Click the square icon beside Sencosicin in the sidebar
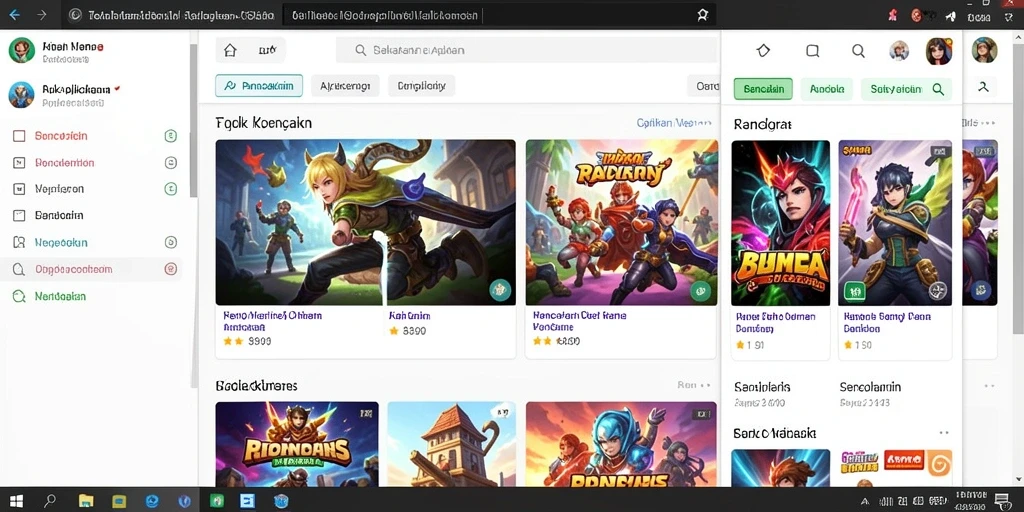Image resolution: width=1024 pixels, height=512 pixels. pyautogui.click(x=19, y=136)
